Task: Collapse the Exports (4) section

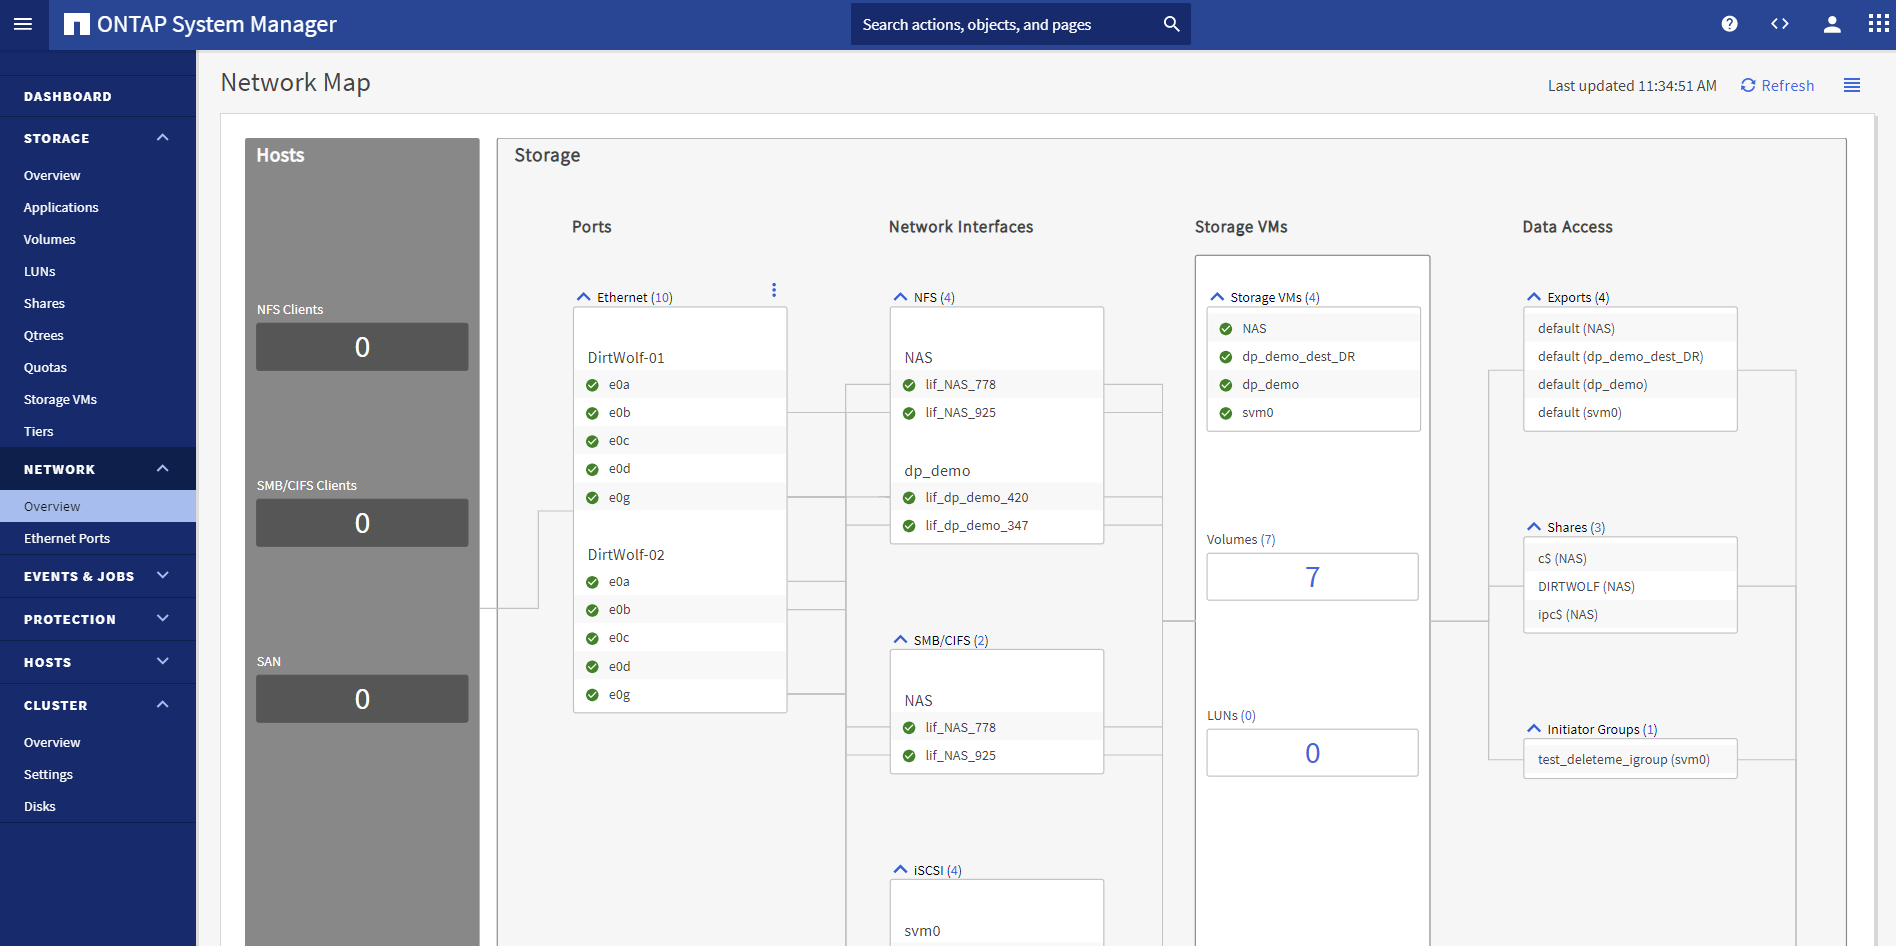Action: (x=1534, y=297)
